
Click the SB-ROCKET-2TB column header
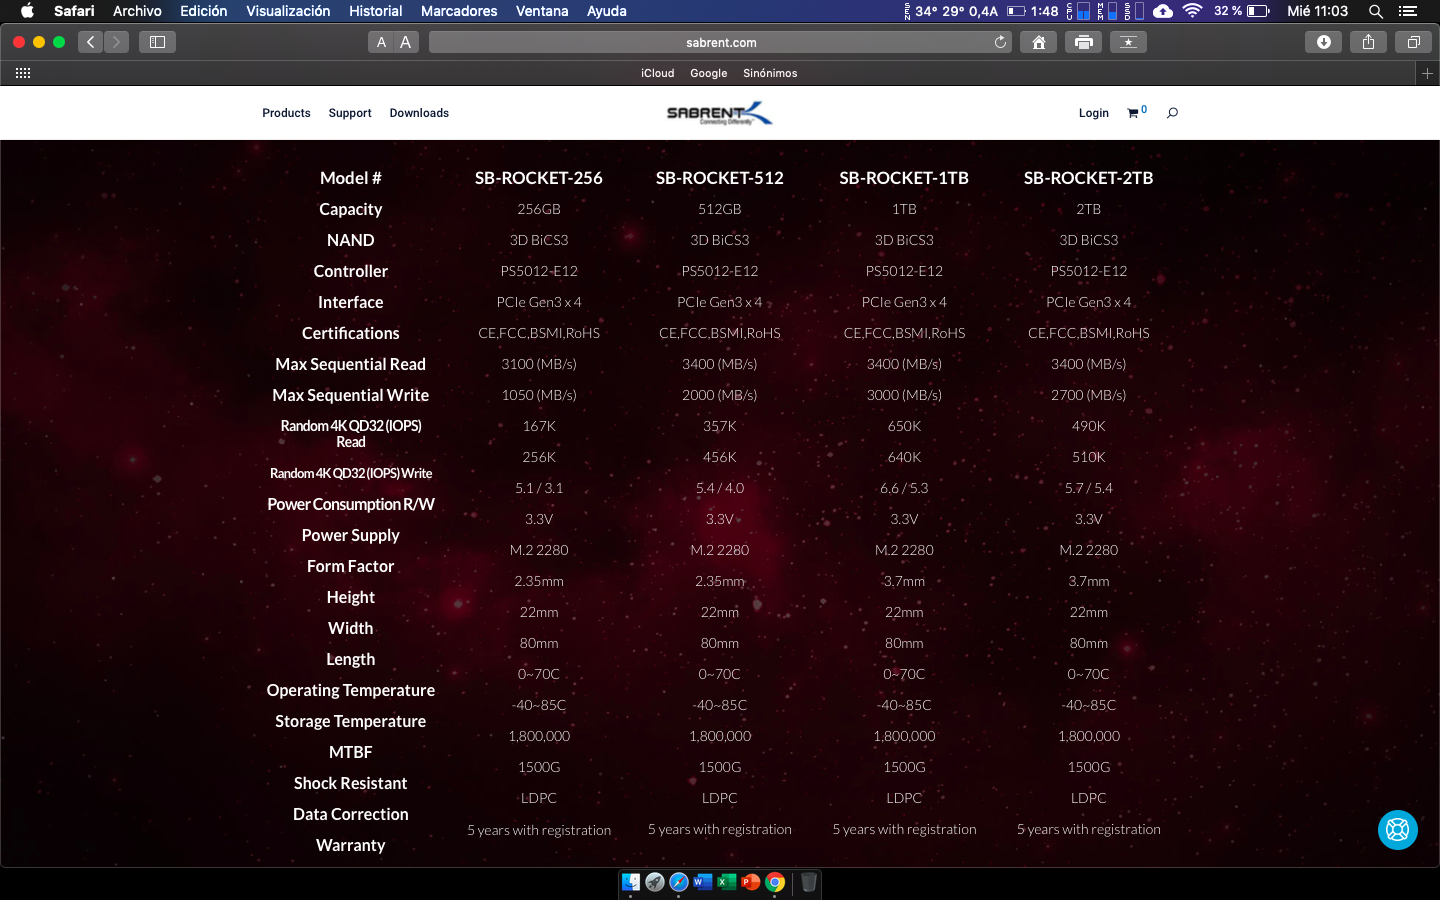(1089, 178)
